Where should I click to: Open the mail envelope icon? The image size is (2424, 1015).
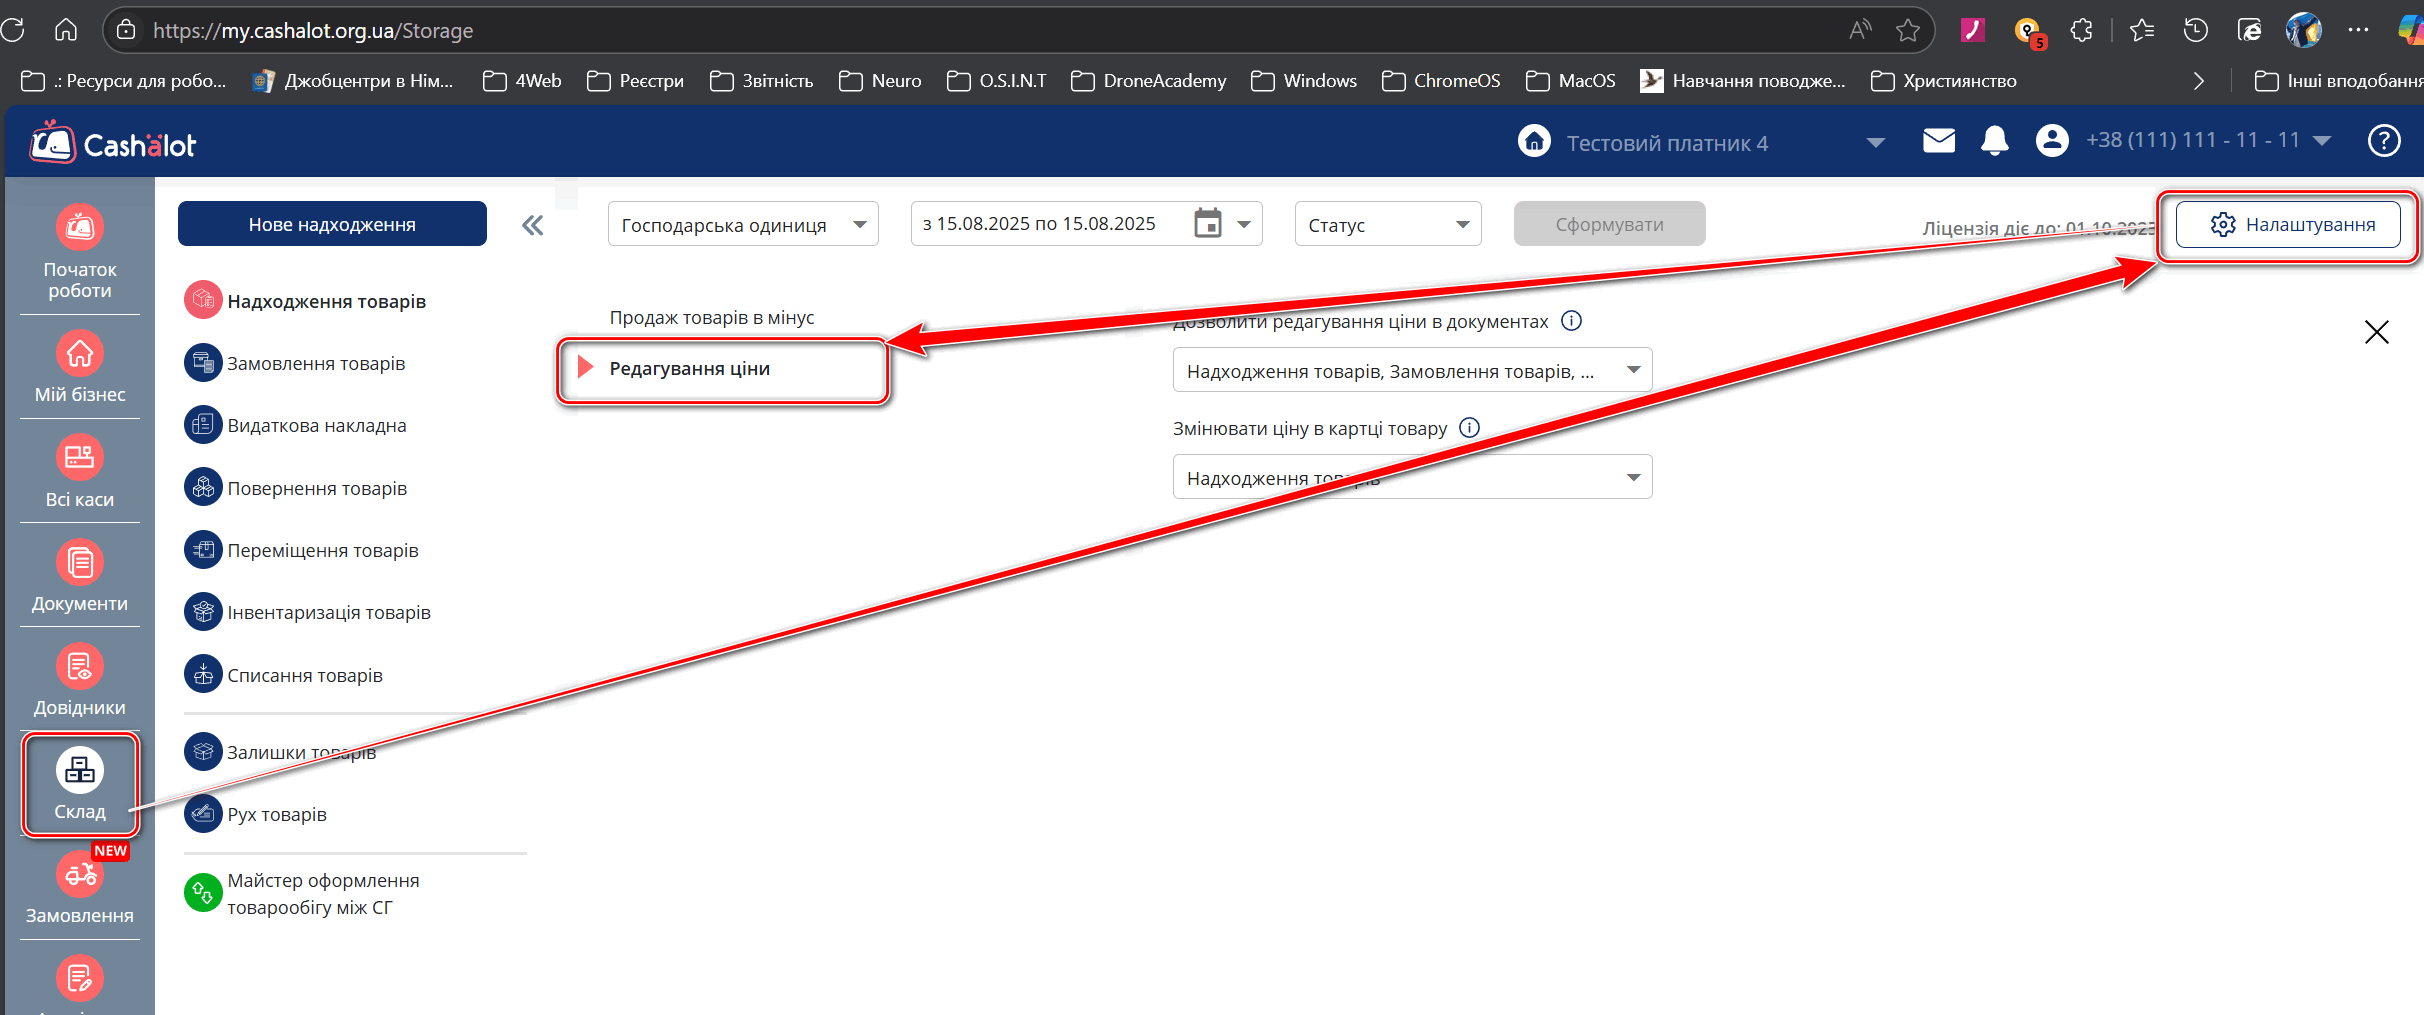[x=1938, y=141]
